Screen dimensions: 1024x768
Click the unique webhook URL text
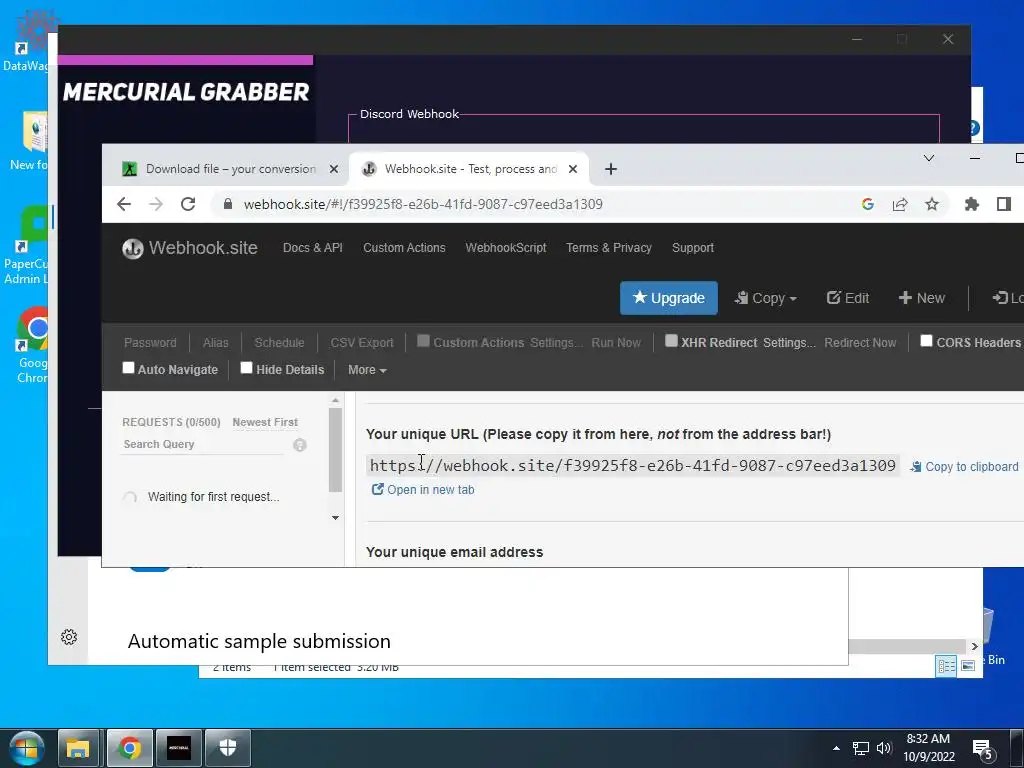pos(633,466)
